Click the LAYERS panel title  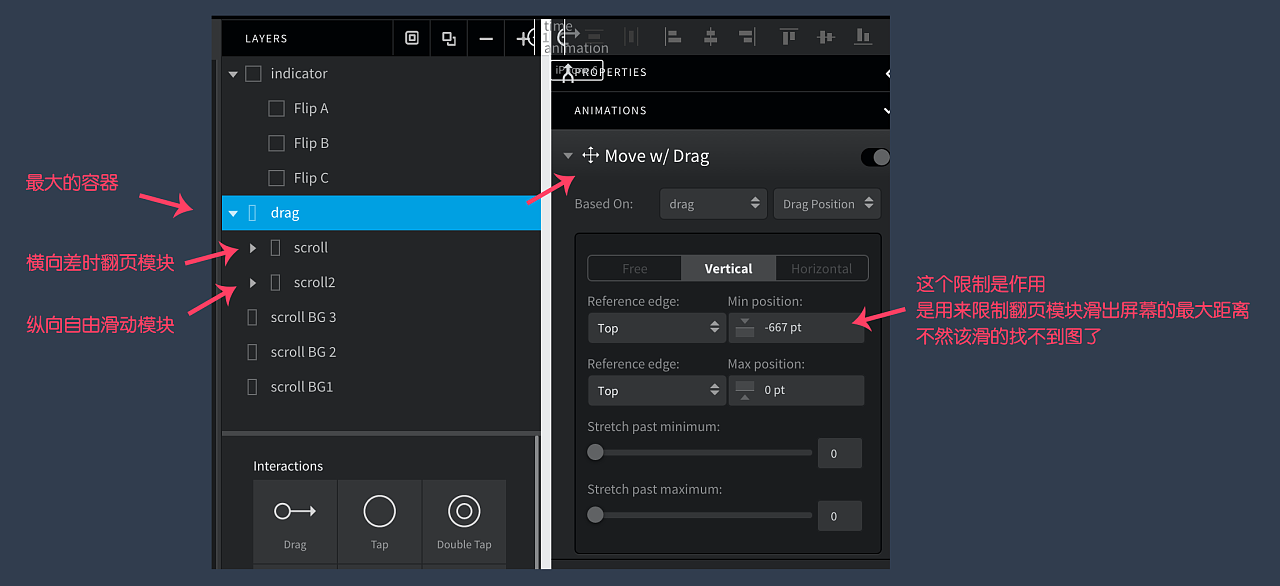pyautogui.click(x=266, y=39)
